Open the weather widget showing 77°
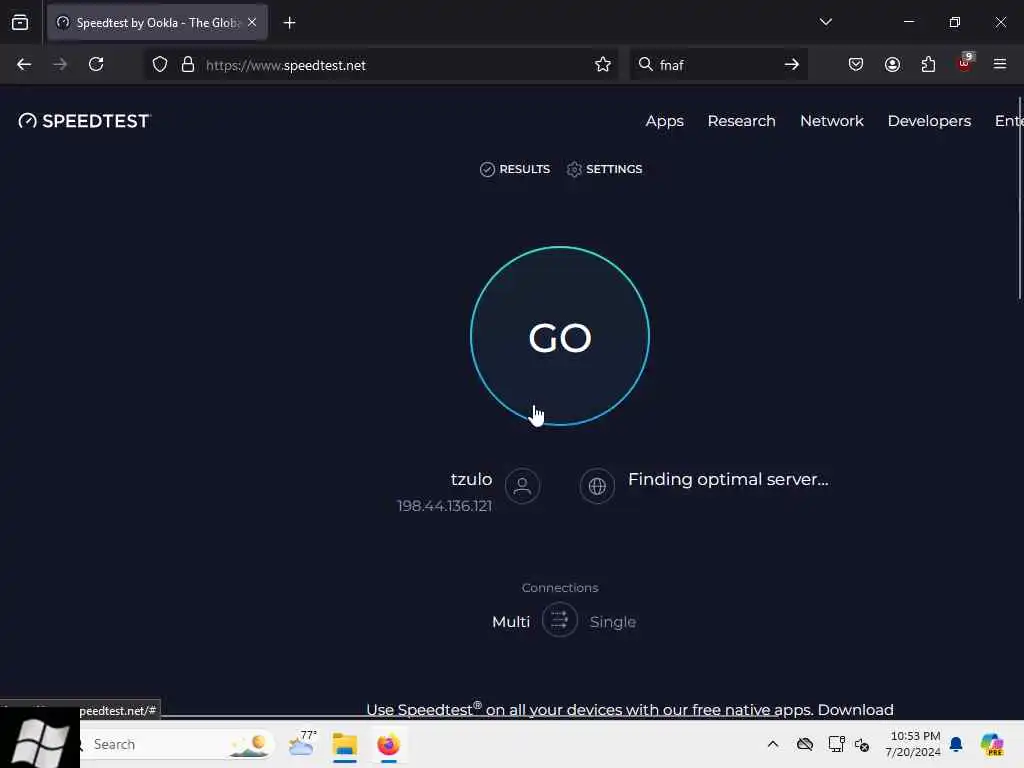Screen dimensions: 1024x768 pyautogui.click(x=302, y=744)
